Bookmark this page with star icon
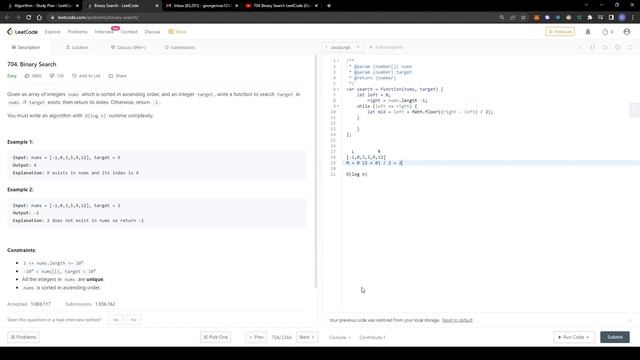The image size is (640, 360). pyautogui.click(x=523, y=17)
